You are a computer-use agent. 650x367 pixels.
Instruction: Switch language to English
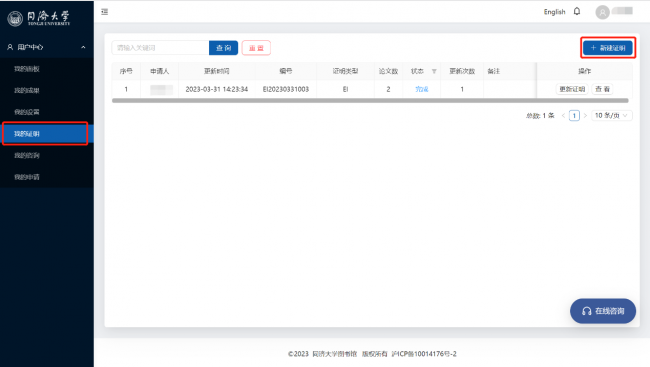point(554,12)
